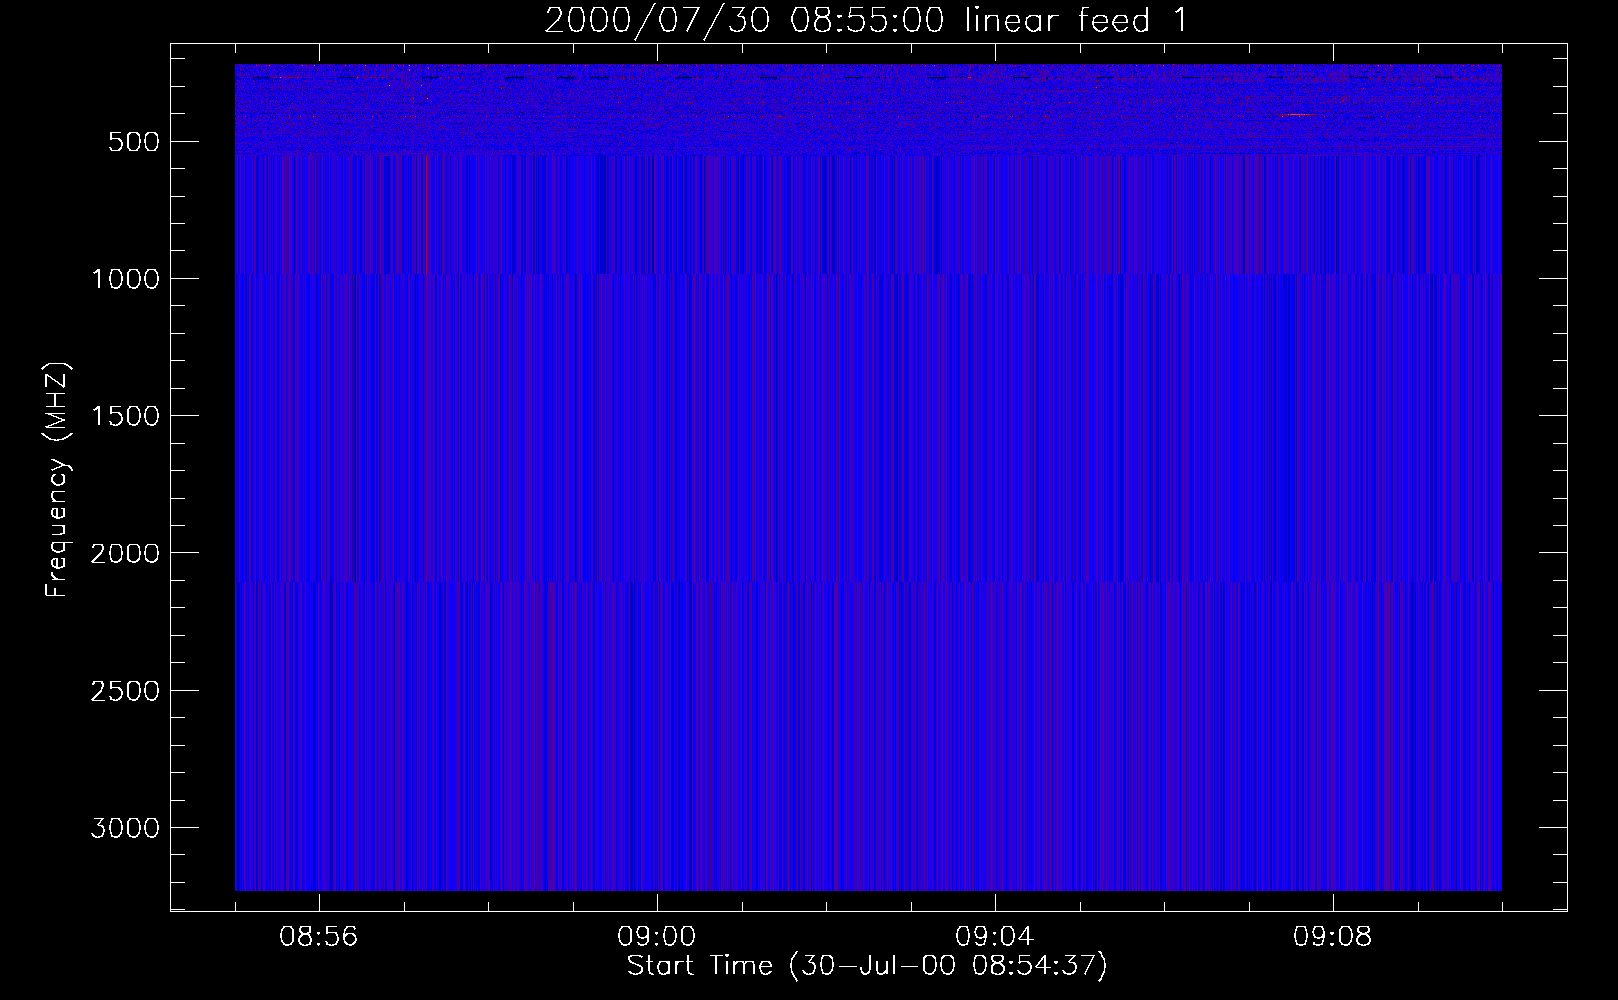The height and width of the screenshot is (1000, 1618).
Task: Click the red vertical streak near 08:57
Action: click(427, 214)
